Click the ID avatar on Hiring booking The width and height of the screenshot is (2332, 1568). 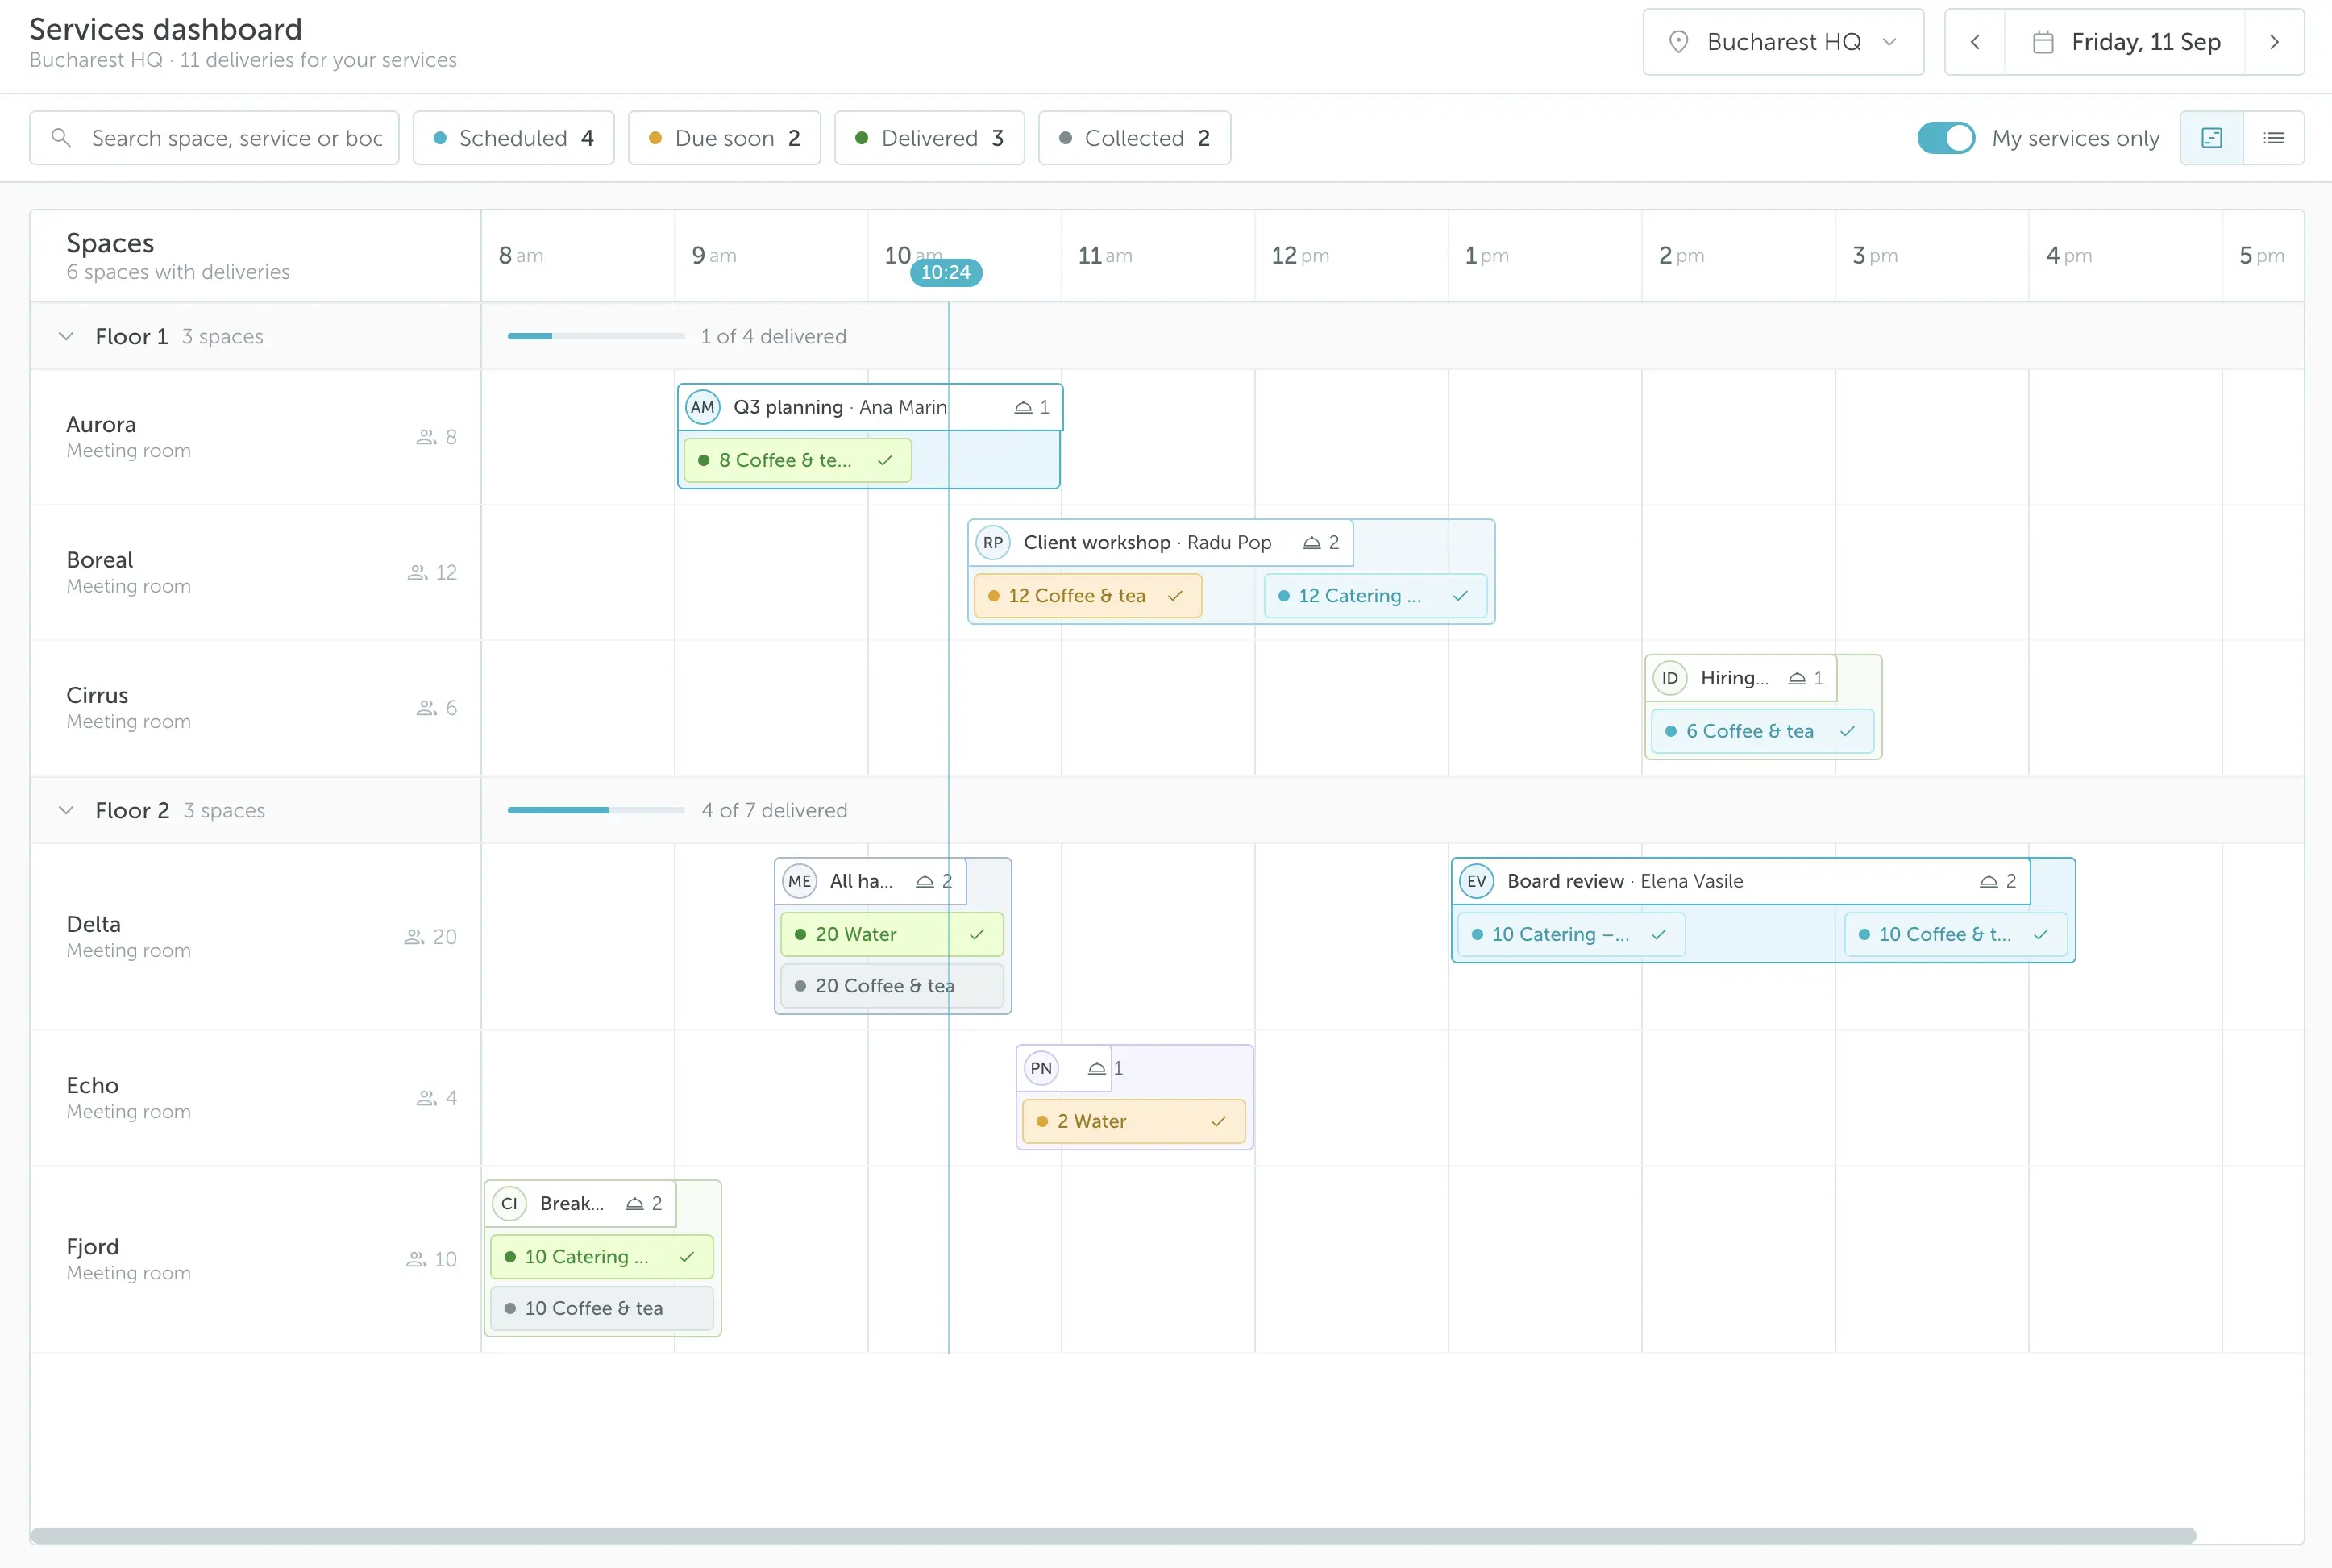coord(1670,678)
